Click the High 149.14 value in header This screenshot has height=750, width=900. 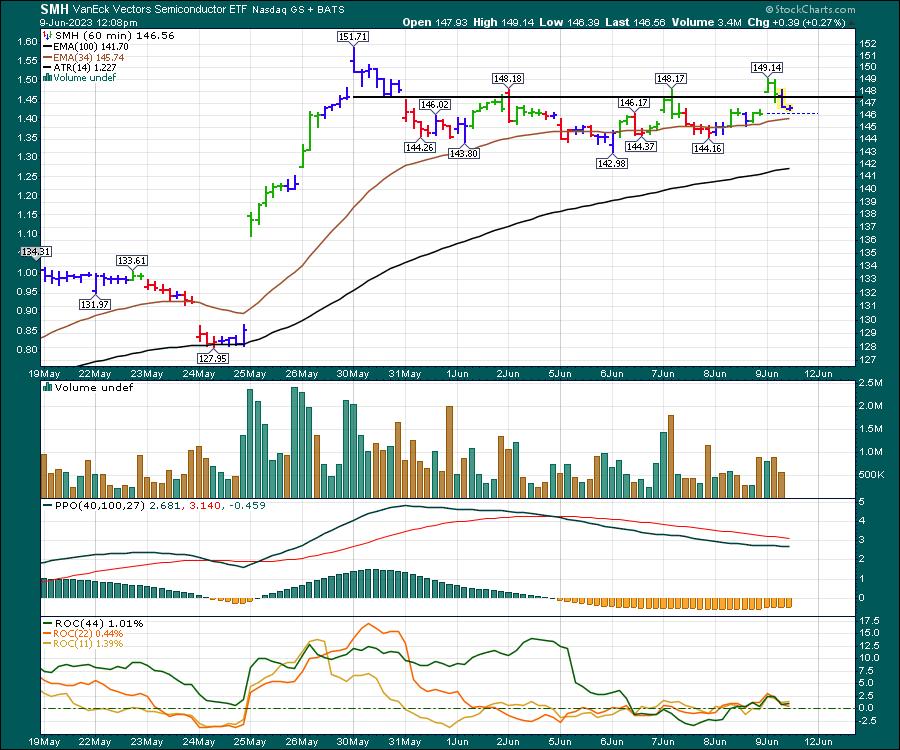(503, 22)
